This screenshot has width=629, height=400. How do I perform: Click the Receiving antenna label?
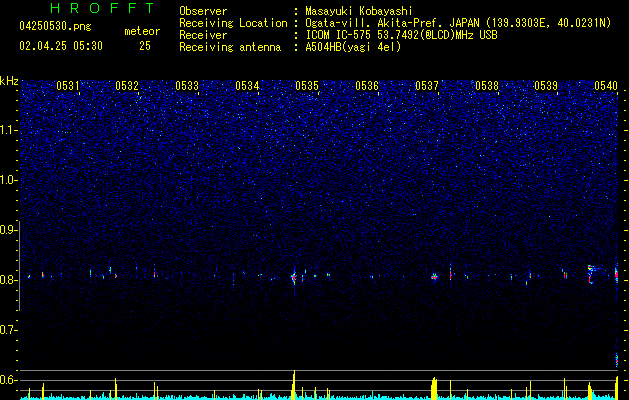230,47
